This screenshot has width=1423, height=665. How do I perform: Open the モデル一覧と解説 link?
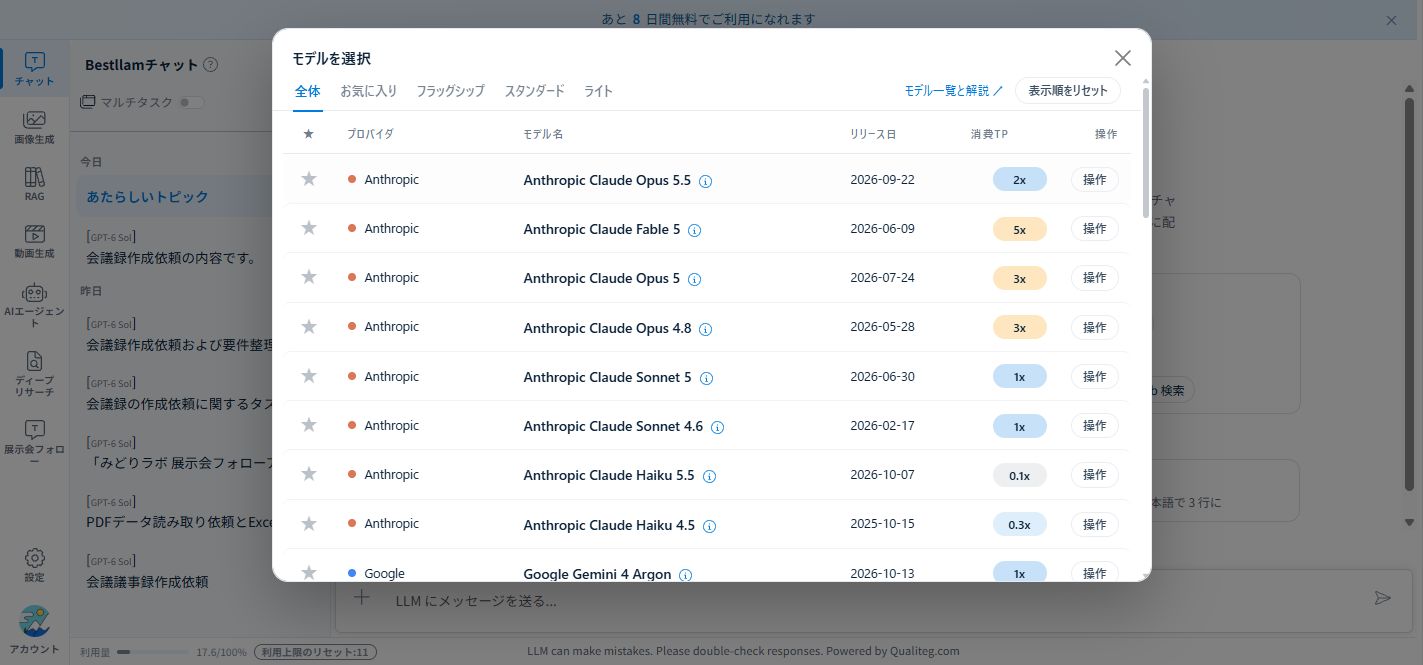click(x=954, y=90)
